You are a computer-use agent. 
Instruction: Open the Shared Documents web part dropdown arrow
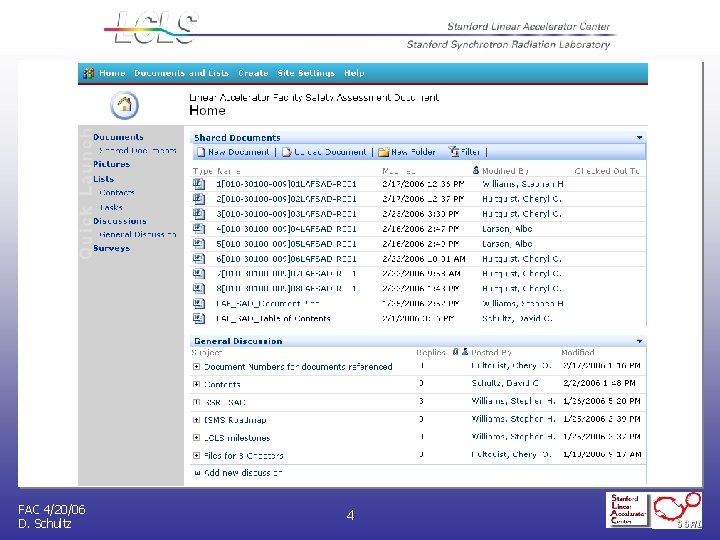point(639,138)
